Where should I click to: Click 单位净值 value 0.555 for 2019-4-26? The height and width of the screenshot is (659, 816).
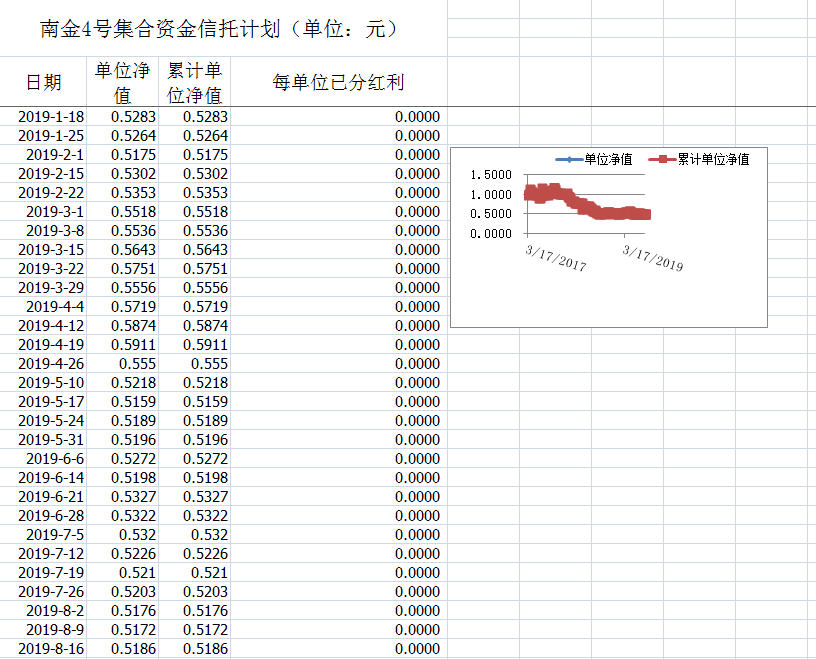point(122,363)
